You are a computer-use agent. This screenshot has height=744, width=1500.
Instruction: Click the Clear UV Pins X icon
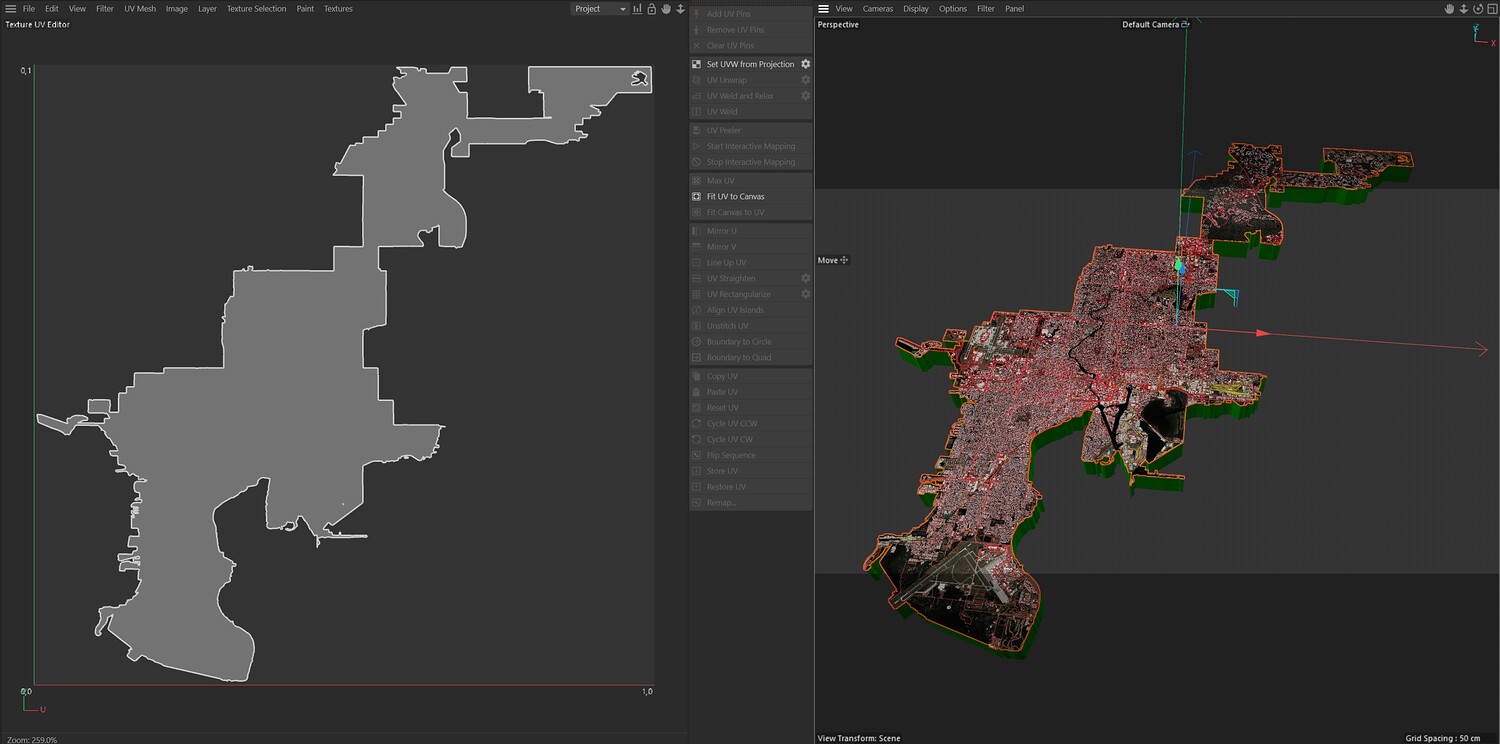(697, 46)
